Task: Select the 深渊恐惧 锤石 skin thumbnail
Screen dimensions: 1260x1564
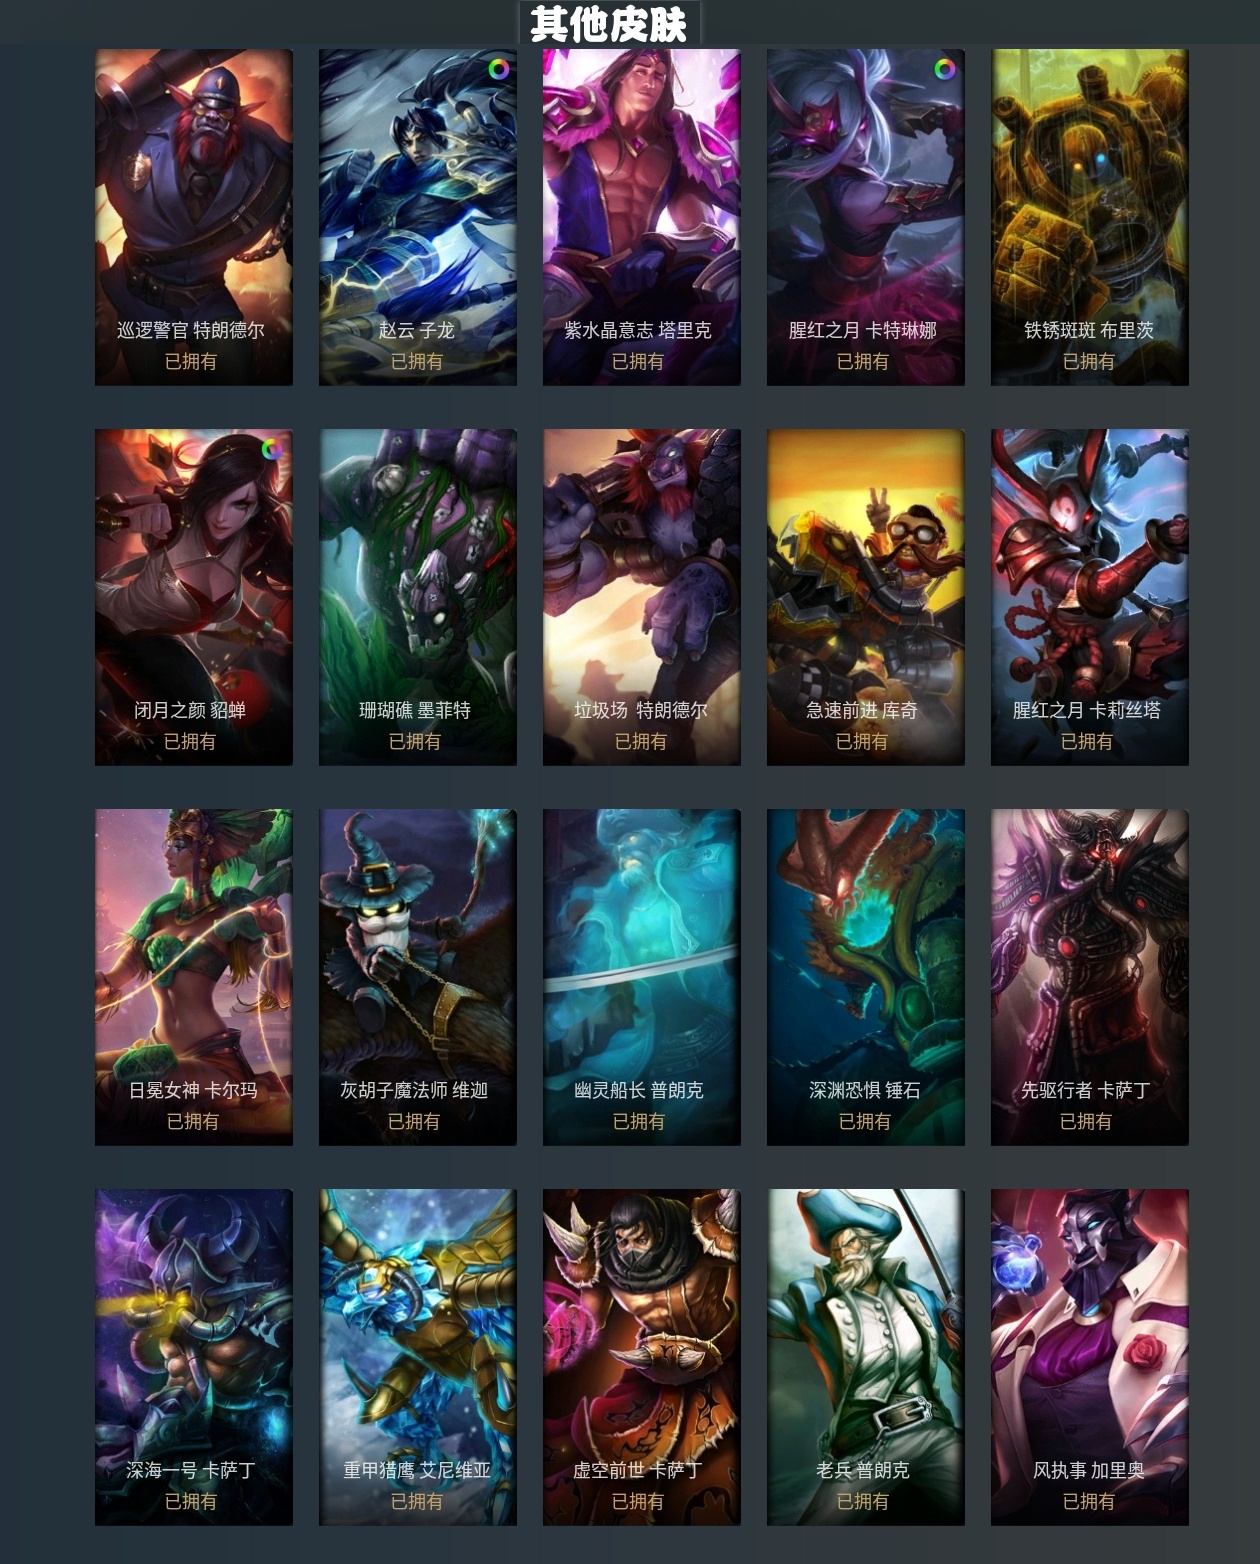Action: click(866, 977)
